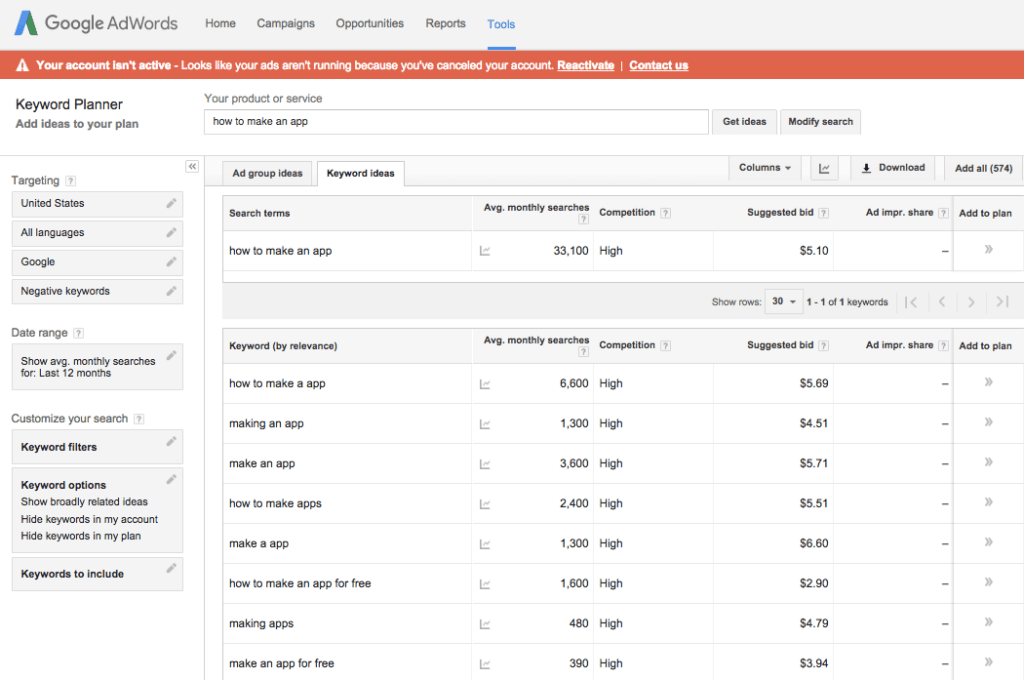Click the $6.60 suggested bid value
Screen dimensions: 1024x680
click(814, 543)
